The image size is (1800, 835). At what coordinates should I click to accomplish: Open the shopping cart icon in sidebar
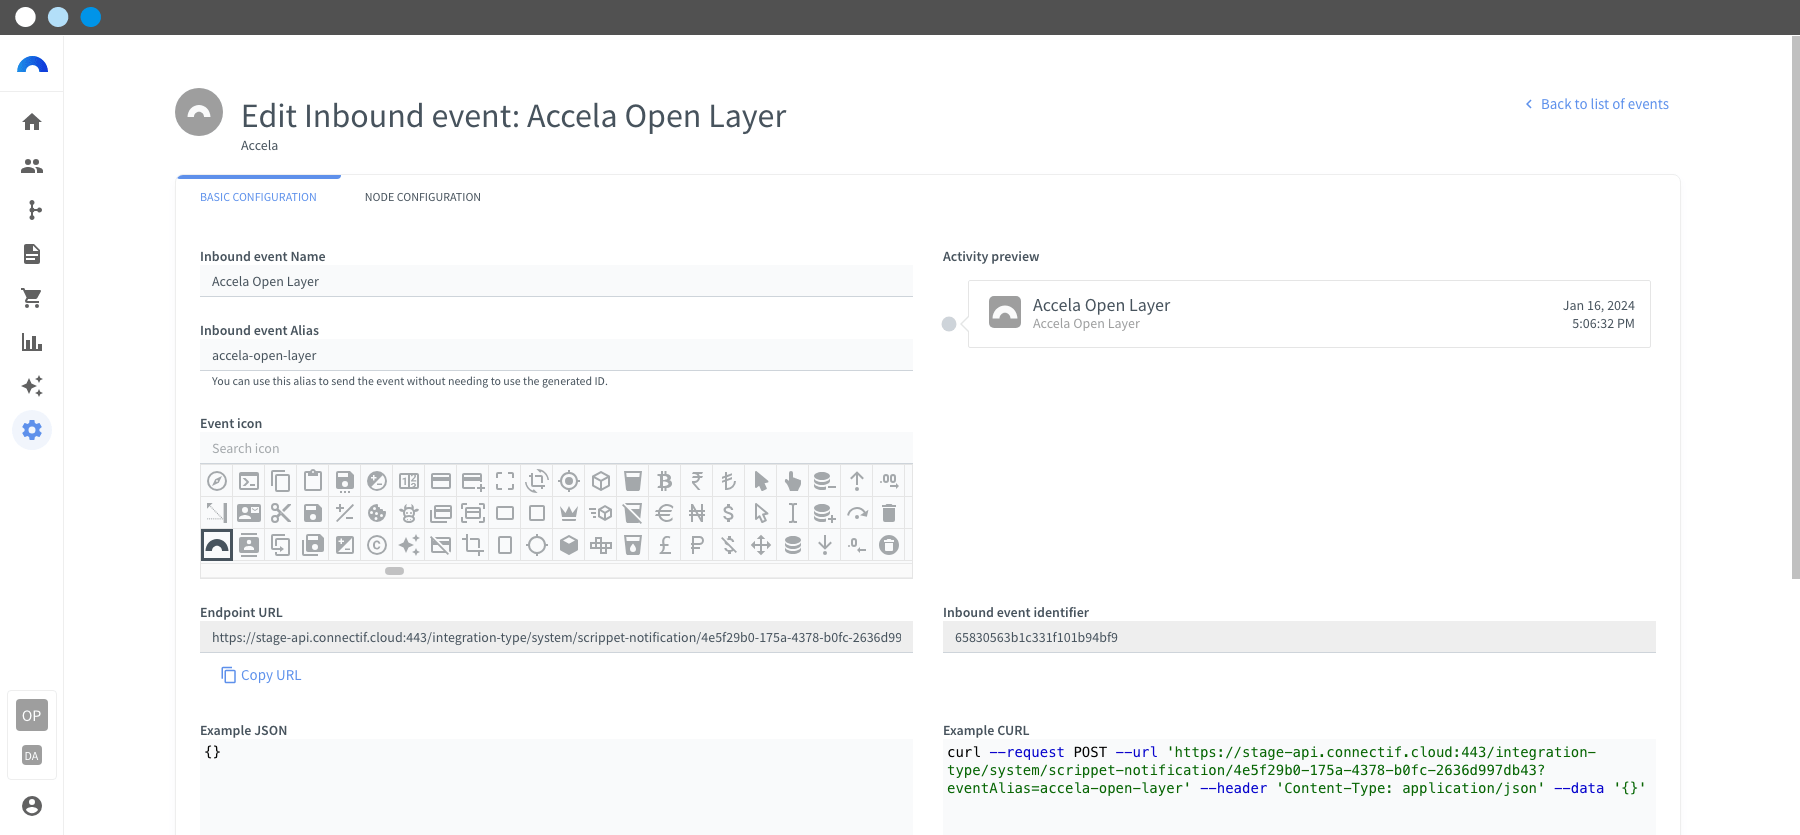coord(32,298)
